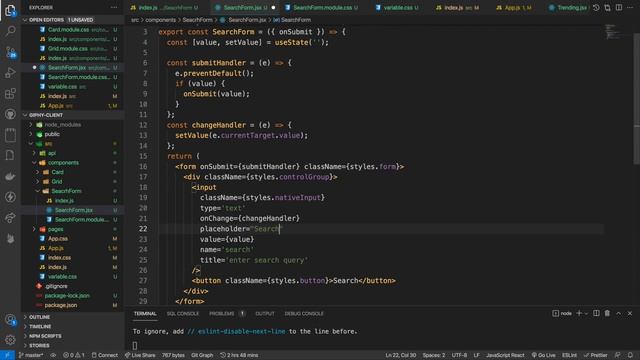
Task: Open the Debug Console panel tab
Action: click(304, 313)
